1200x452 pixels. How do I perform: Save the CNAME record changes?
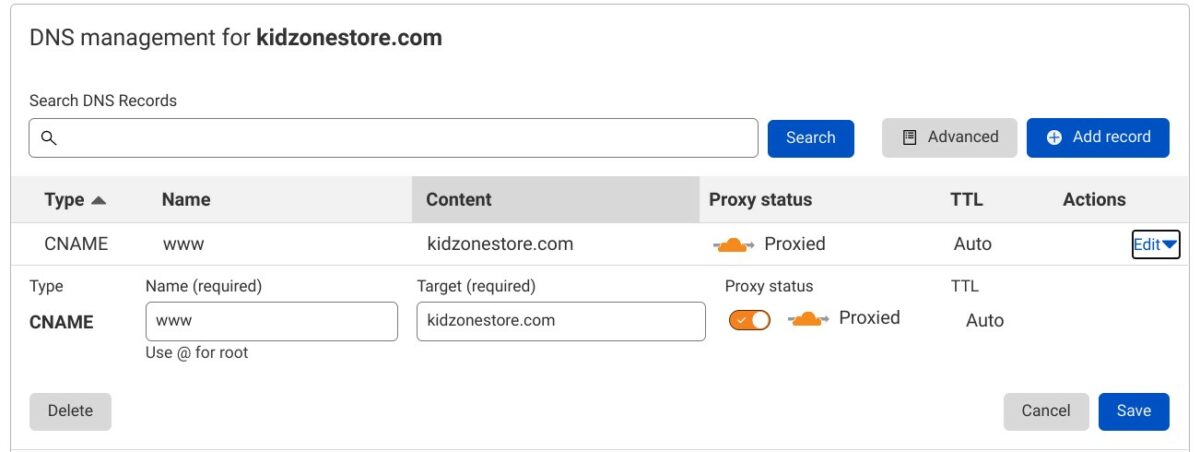pos(1133,411)
